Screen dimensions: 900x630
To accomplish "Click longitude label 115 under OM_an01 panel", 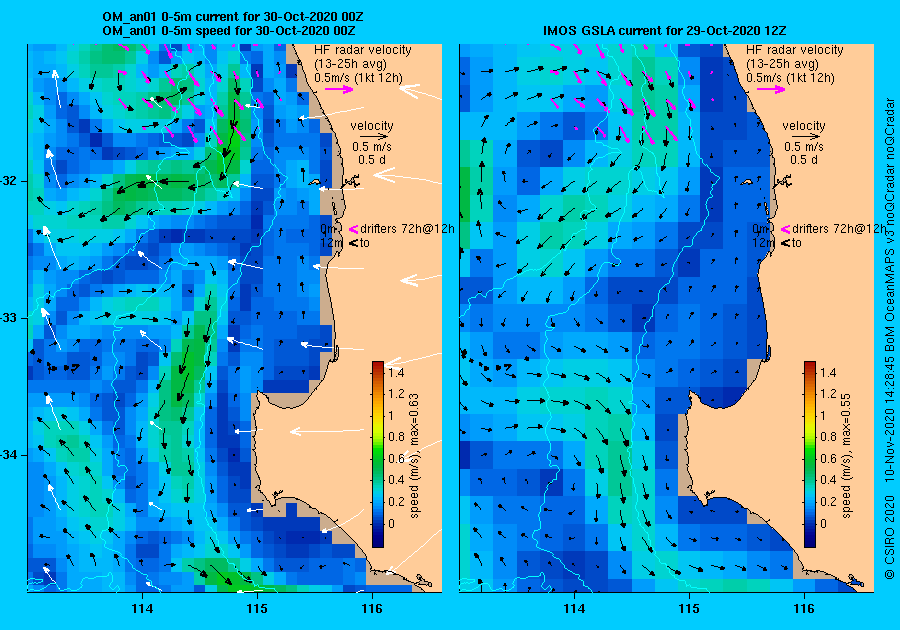I will point(257,609).
